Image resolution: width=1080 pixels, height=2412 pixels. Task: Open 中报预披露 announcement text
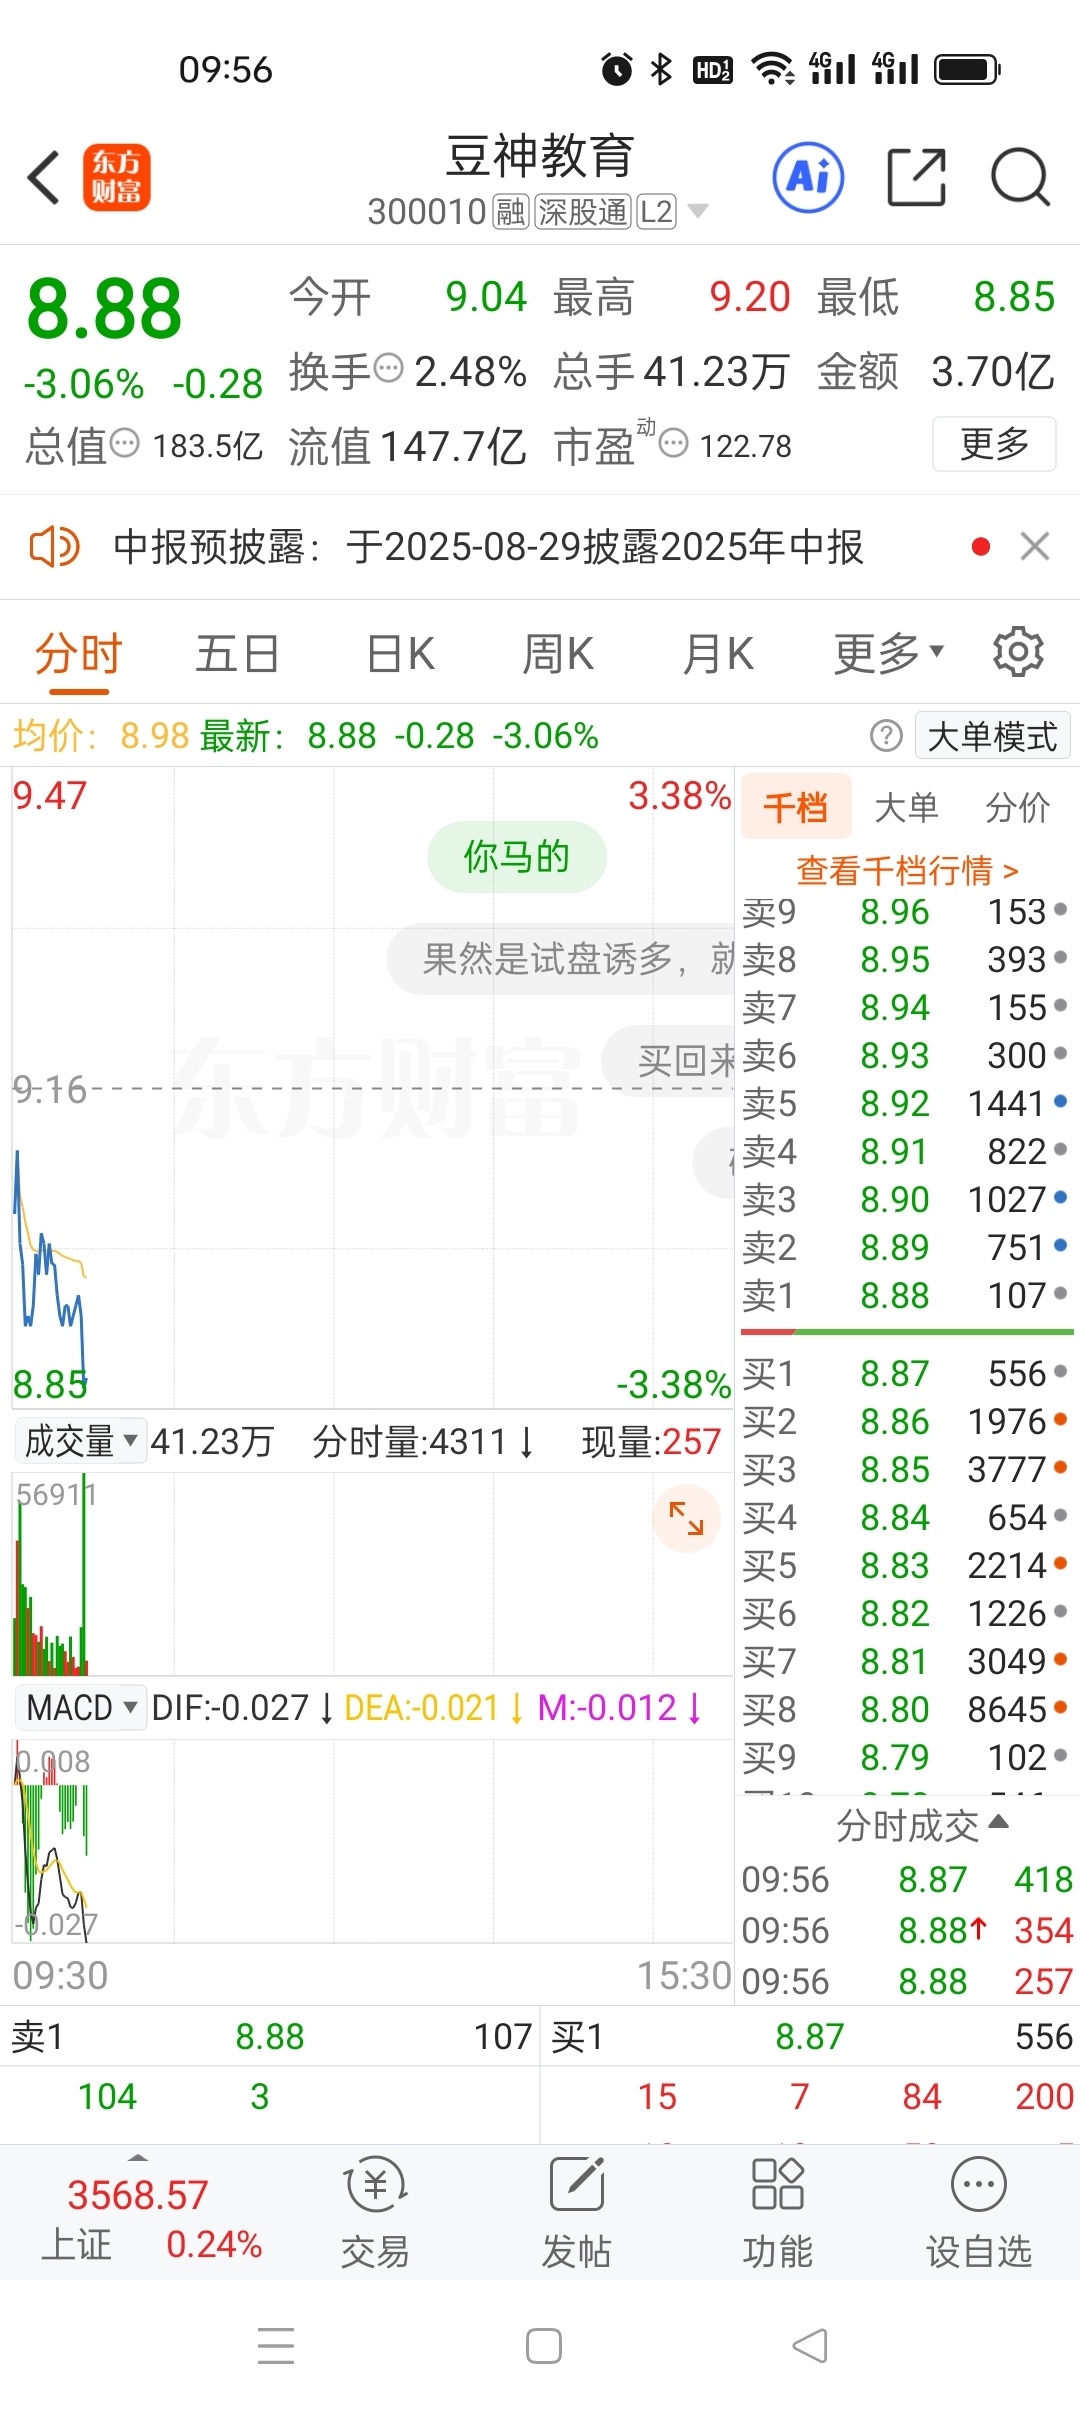(x=488, y=547)
